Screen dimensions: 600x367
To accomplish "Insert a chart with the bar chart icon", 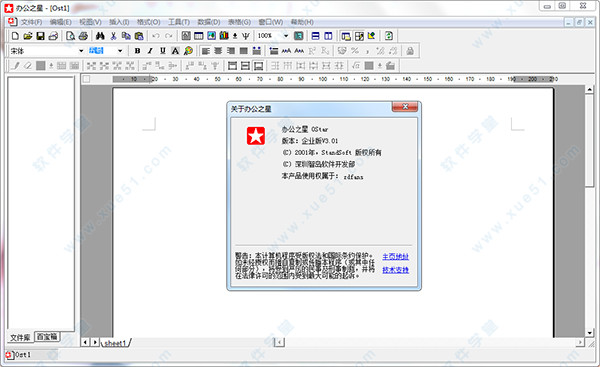I will pyautogui.click(x=224, y=36).
